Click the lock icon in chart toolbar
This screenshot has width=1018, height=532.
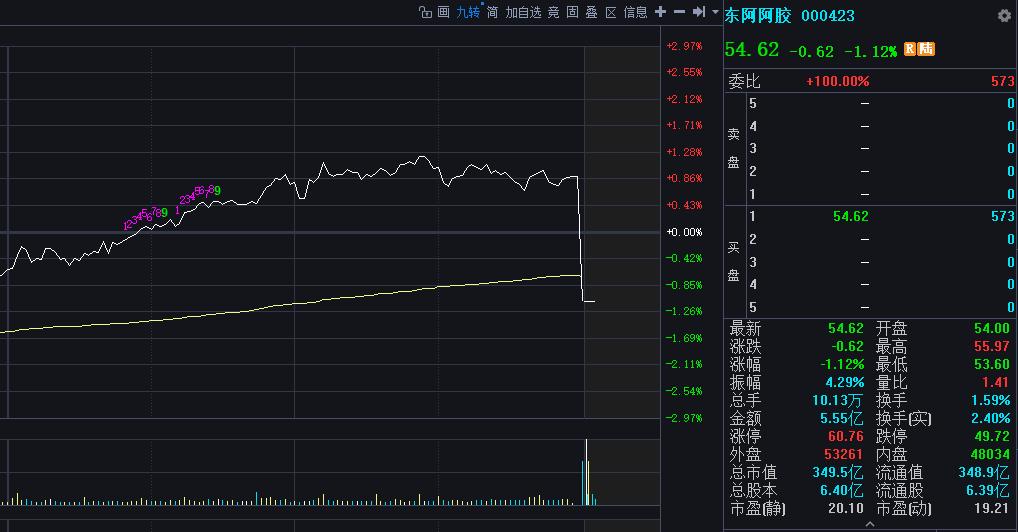(x=425, y=12)
